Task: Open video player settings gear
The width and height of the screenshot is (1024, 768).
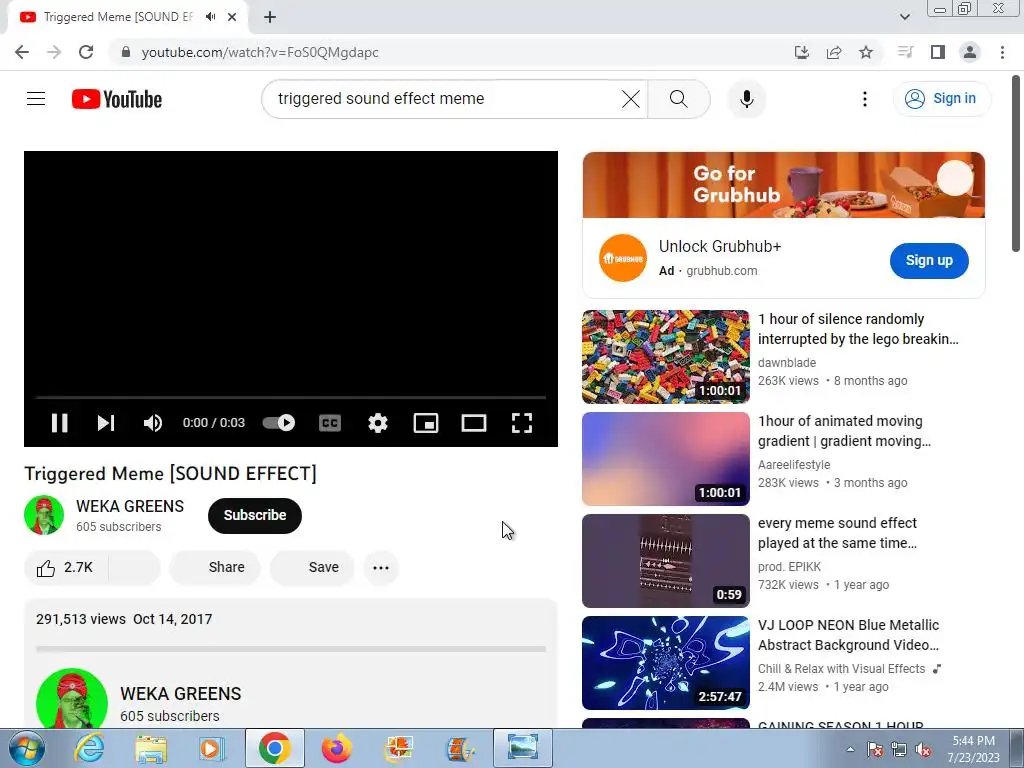Action: [x=377, y=423]
